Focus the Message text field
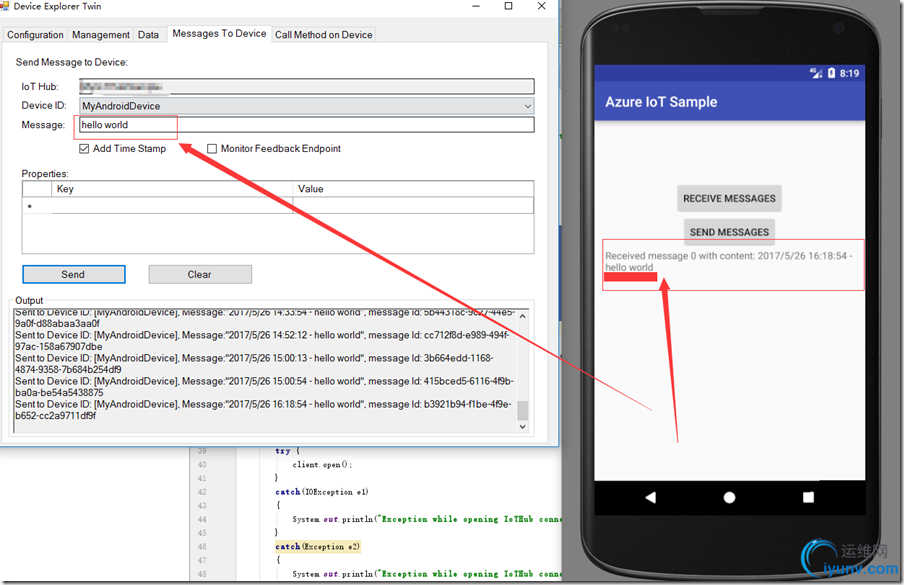The width and height of the screenshot is (904, 585). (307, 125)
